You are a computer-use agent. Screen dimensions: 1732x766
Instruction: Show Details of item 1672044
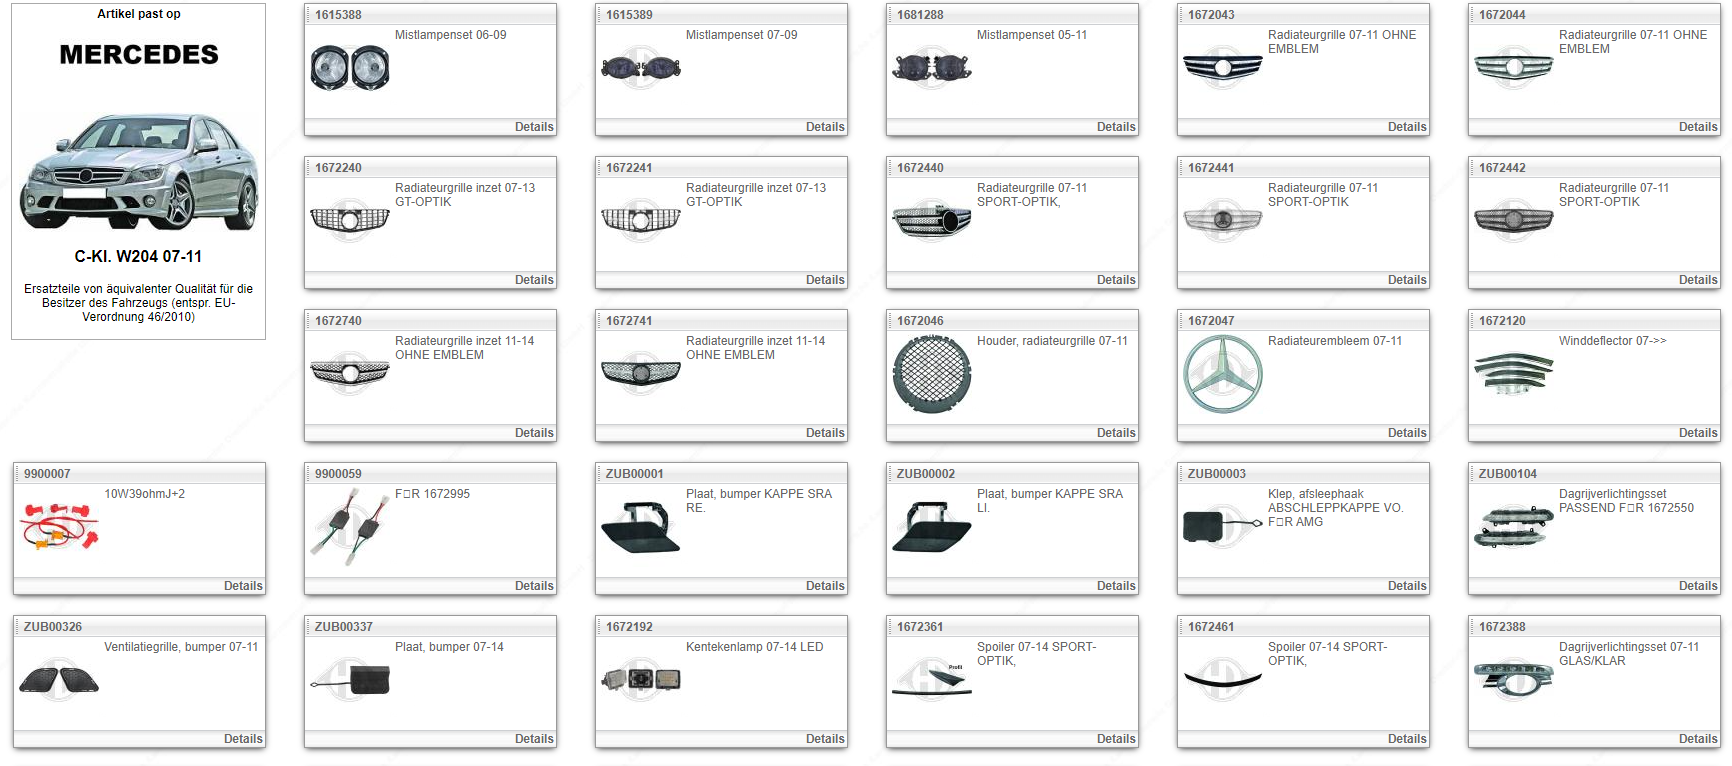pyautogui.click(x=1698, y=127)
